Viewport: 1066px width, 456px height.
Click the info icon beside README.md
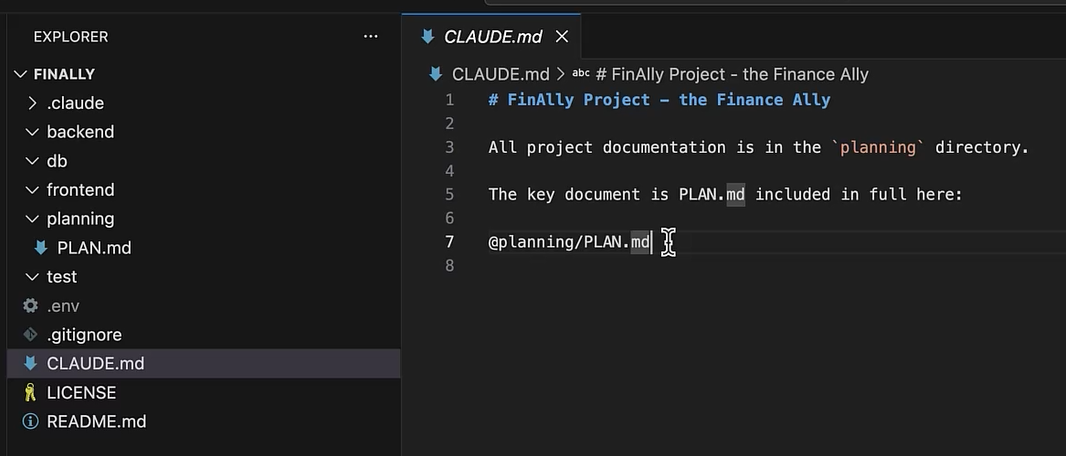coord(31,421)
